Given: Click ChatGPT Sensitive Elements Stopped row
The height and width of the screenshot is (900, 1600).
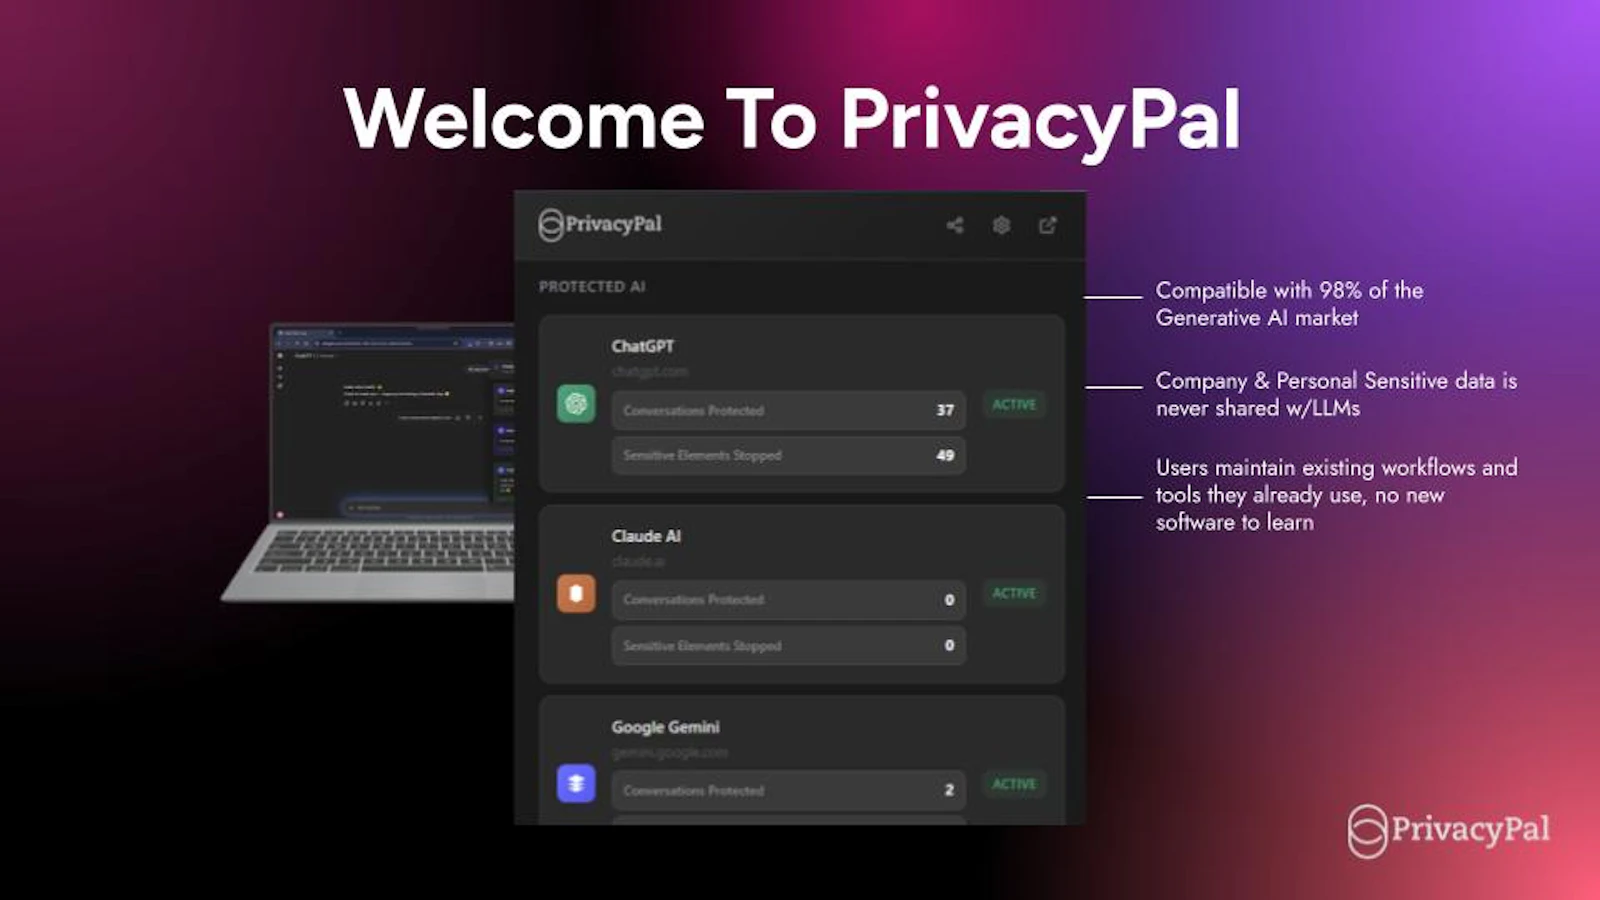Looking at the screenshot, I should (x=789, y=455).
